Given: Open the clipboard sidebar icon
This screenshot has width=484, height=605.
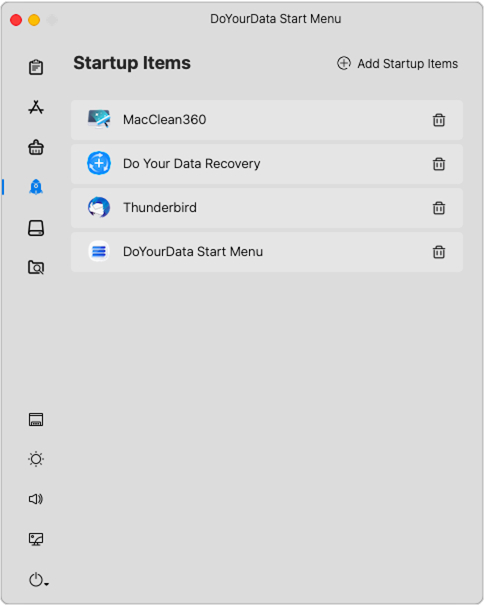Looking at the screenshot, I should point(36,67).
